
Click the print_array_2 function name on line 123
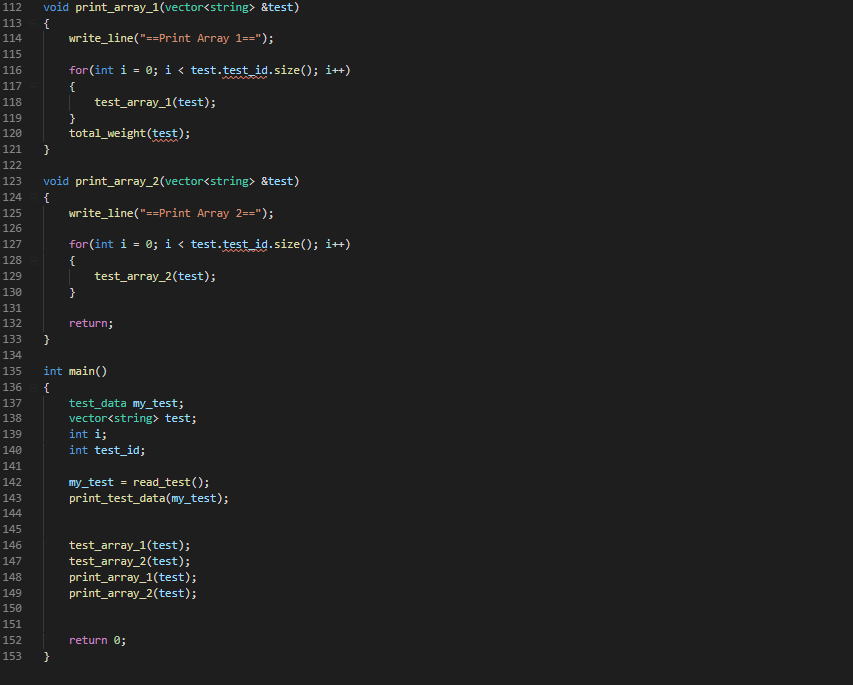(117, 181)
